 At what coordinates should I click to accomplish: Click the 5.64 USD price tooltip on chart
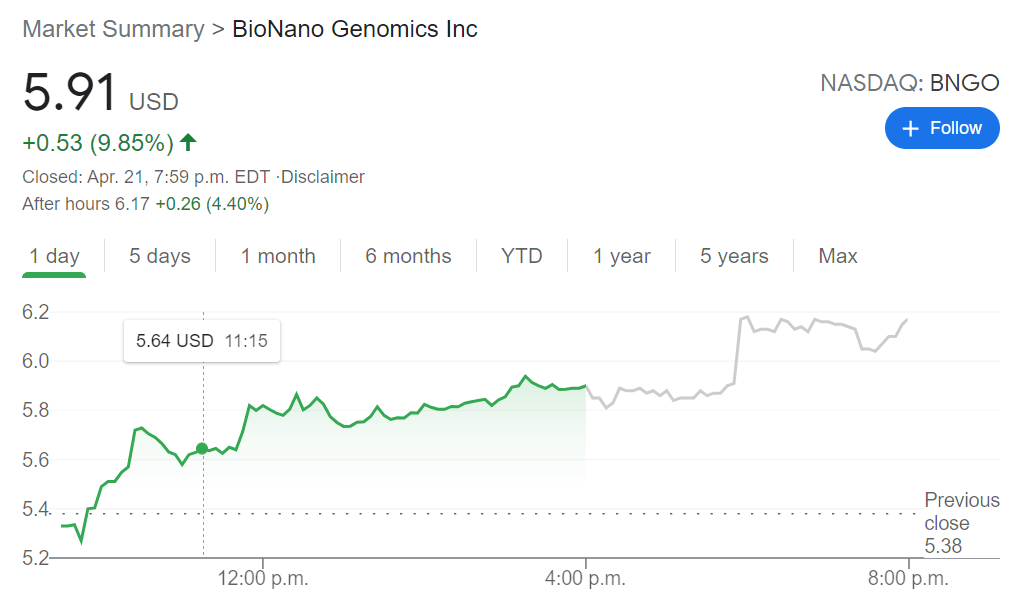coord(201,341)
